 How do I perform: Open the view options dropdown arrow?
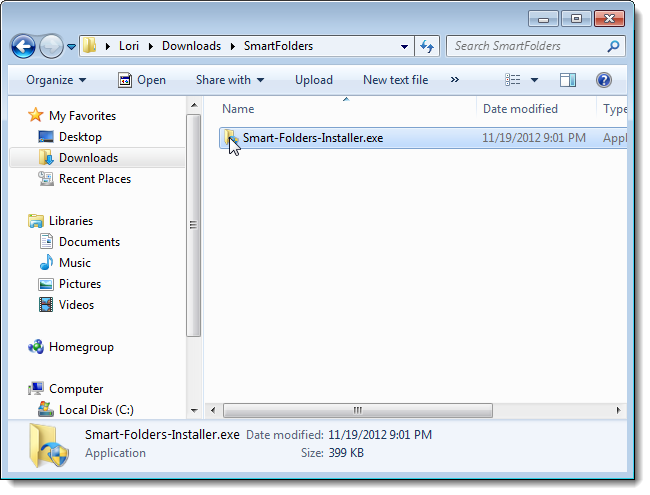(x=535, y=80)
